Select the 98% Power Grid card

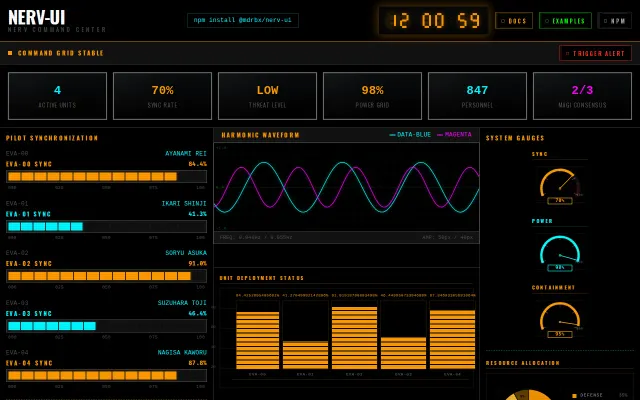click(372, 96)
